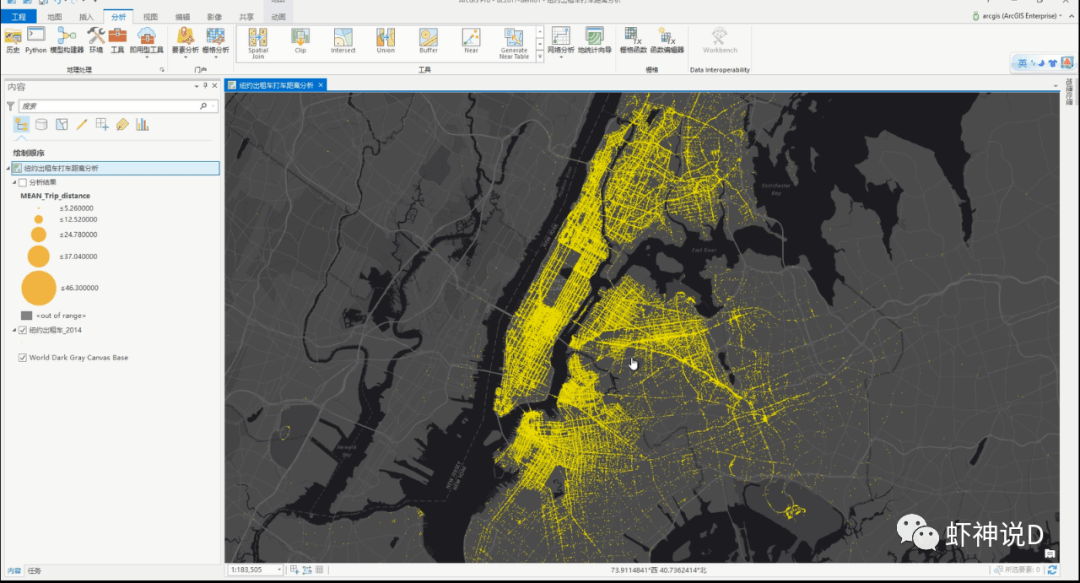Refresh the map using status bar icon
This screenshot has height=583, width=1080.
click(1052, 570)
